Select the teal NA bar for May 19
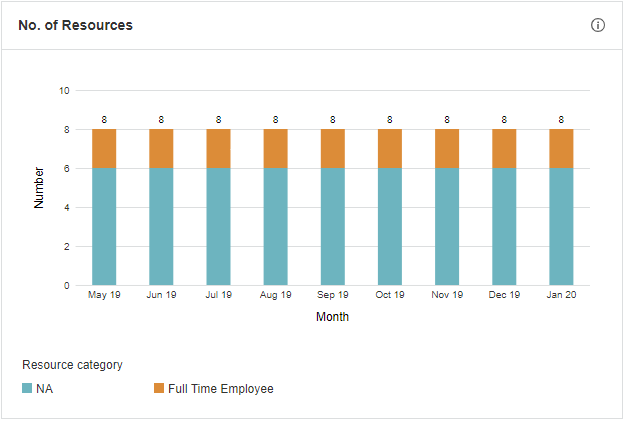625x421 pixels. pyautogui.click(x=104, y=226)
